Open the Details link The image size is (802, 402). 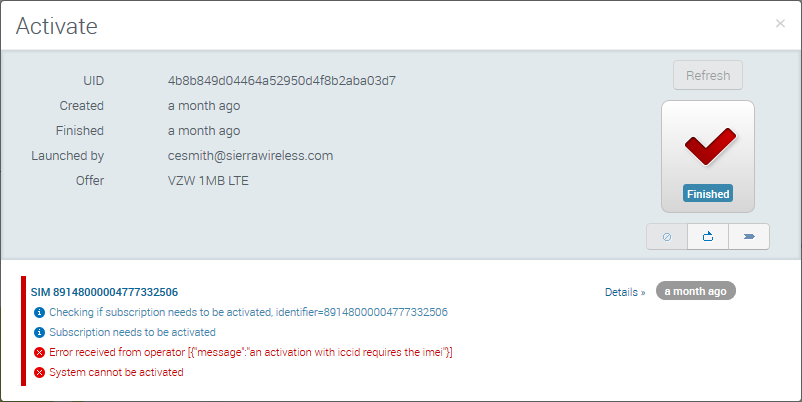point(625,292)
